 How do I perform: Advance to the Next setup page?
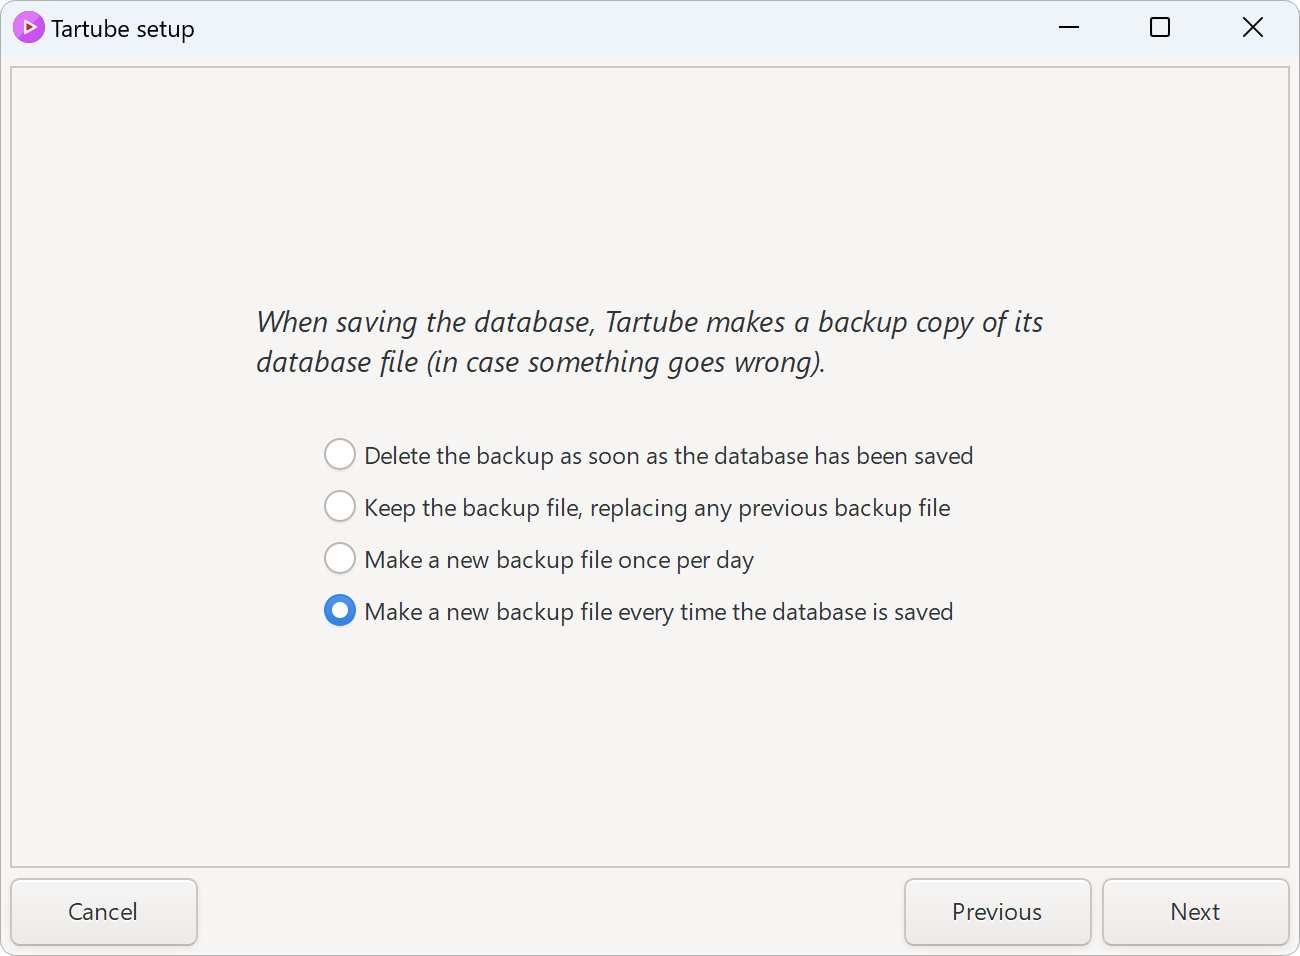tap(1195, 912)
